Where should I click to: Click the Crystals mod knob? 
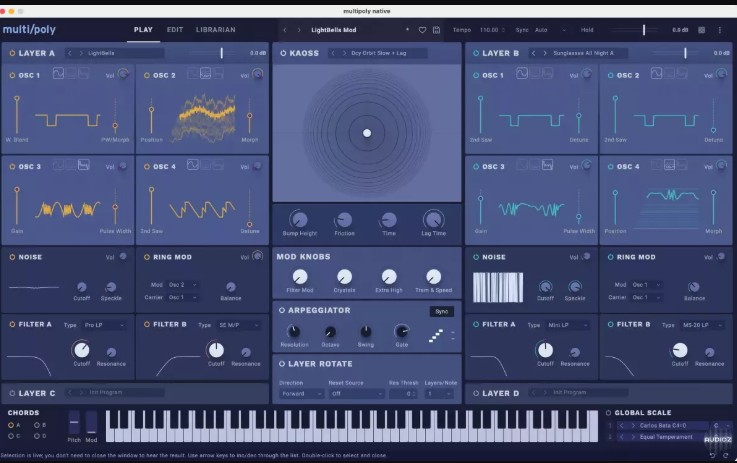pyautogui.click(x=345, y=277)
